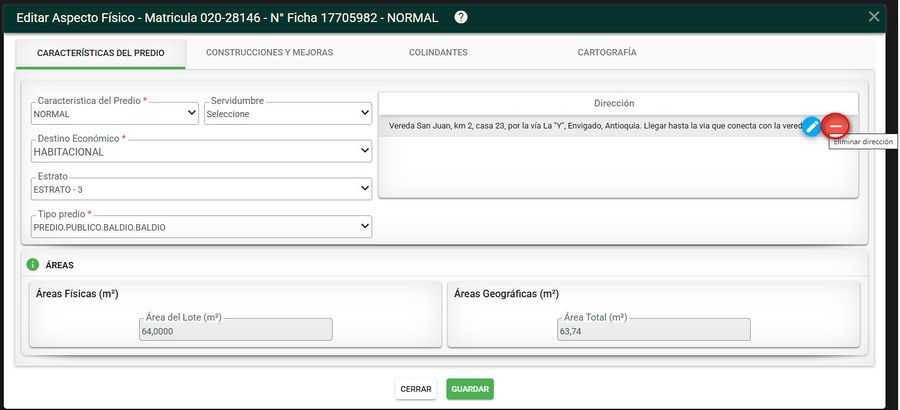900x410 pixels.
Task: Click the Área del Lote field
Action: (x=235, y=330)
